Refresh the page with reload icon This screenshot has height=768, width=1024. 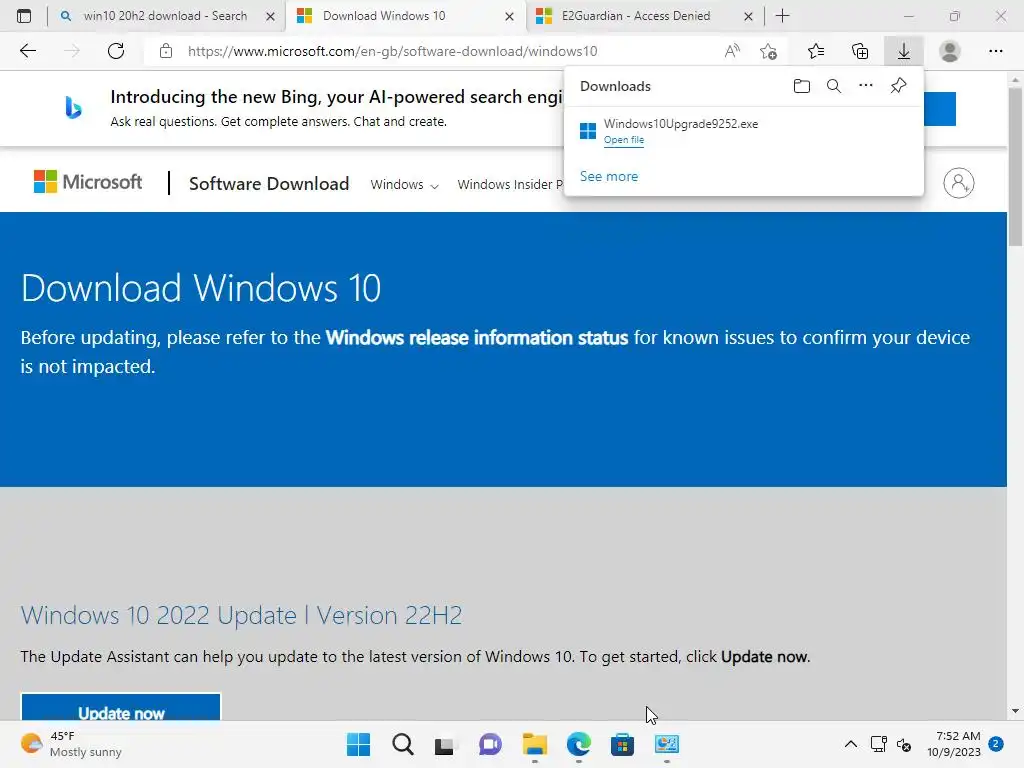pyautogui.click(x=116, y=51)
